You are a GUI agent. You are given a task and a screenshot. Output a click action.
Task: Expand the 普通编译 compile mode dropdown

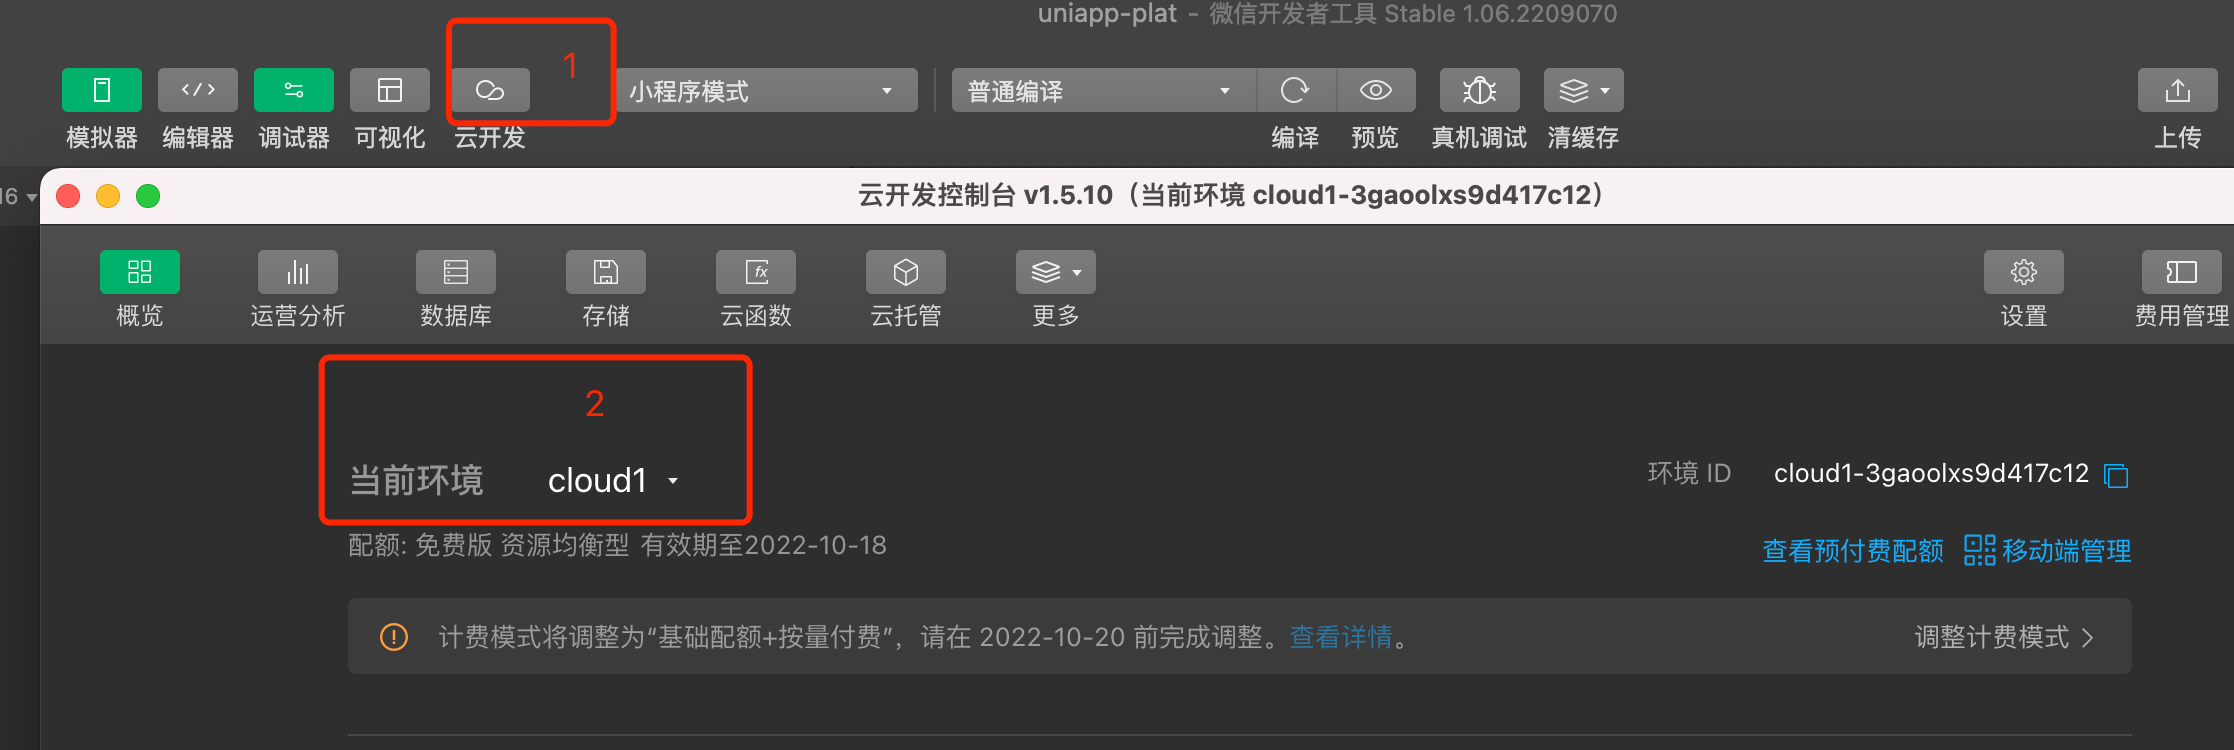pos(1104,90)
